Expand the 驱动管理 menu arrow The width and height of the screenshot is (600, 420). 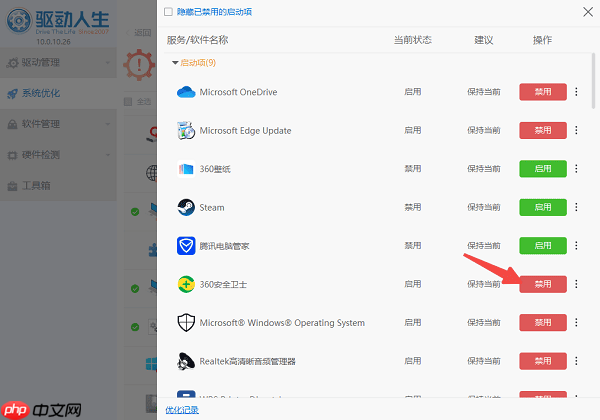(x=108, y=62)
